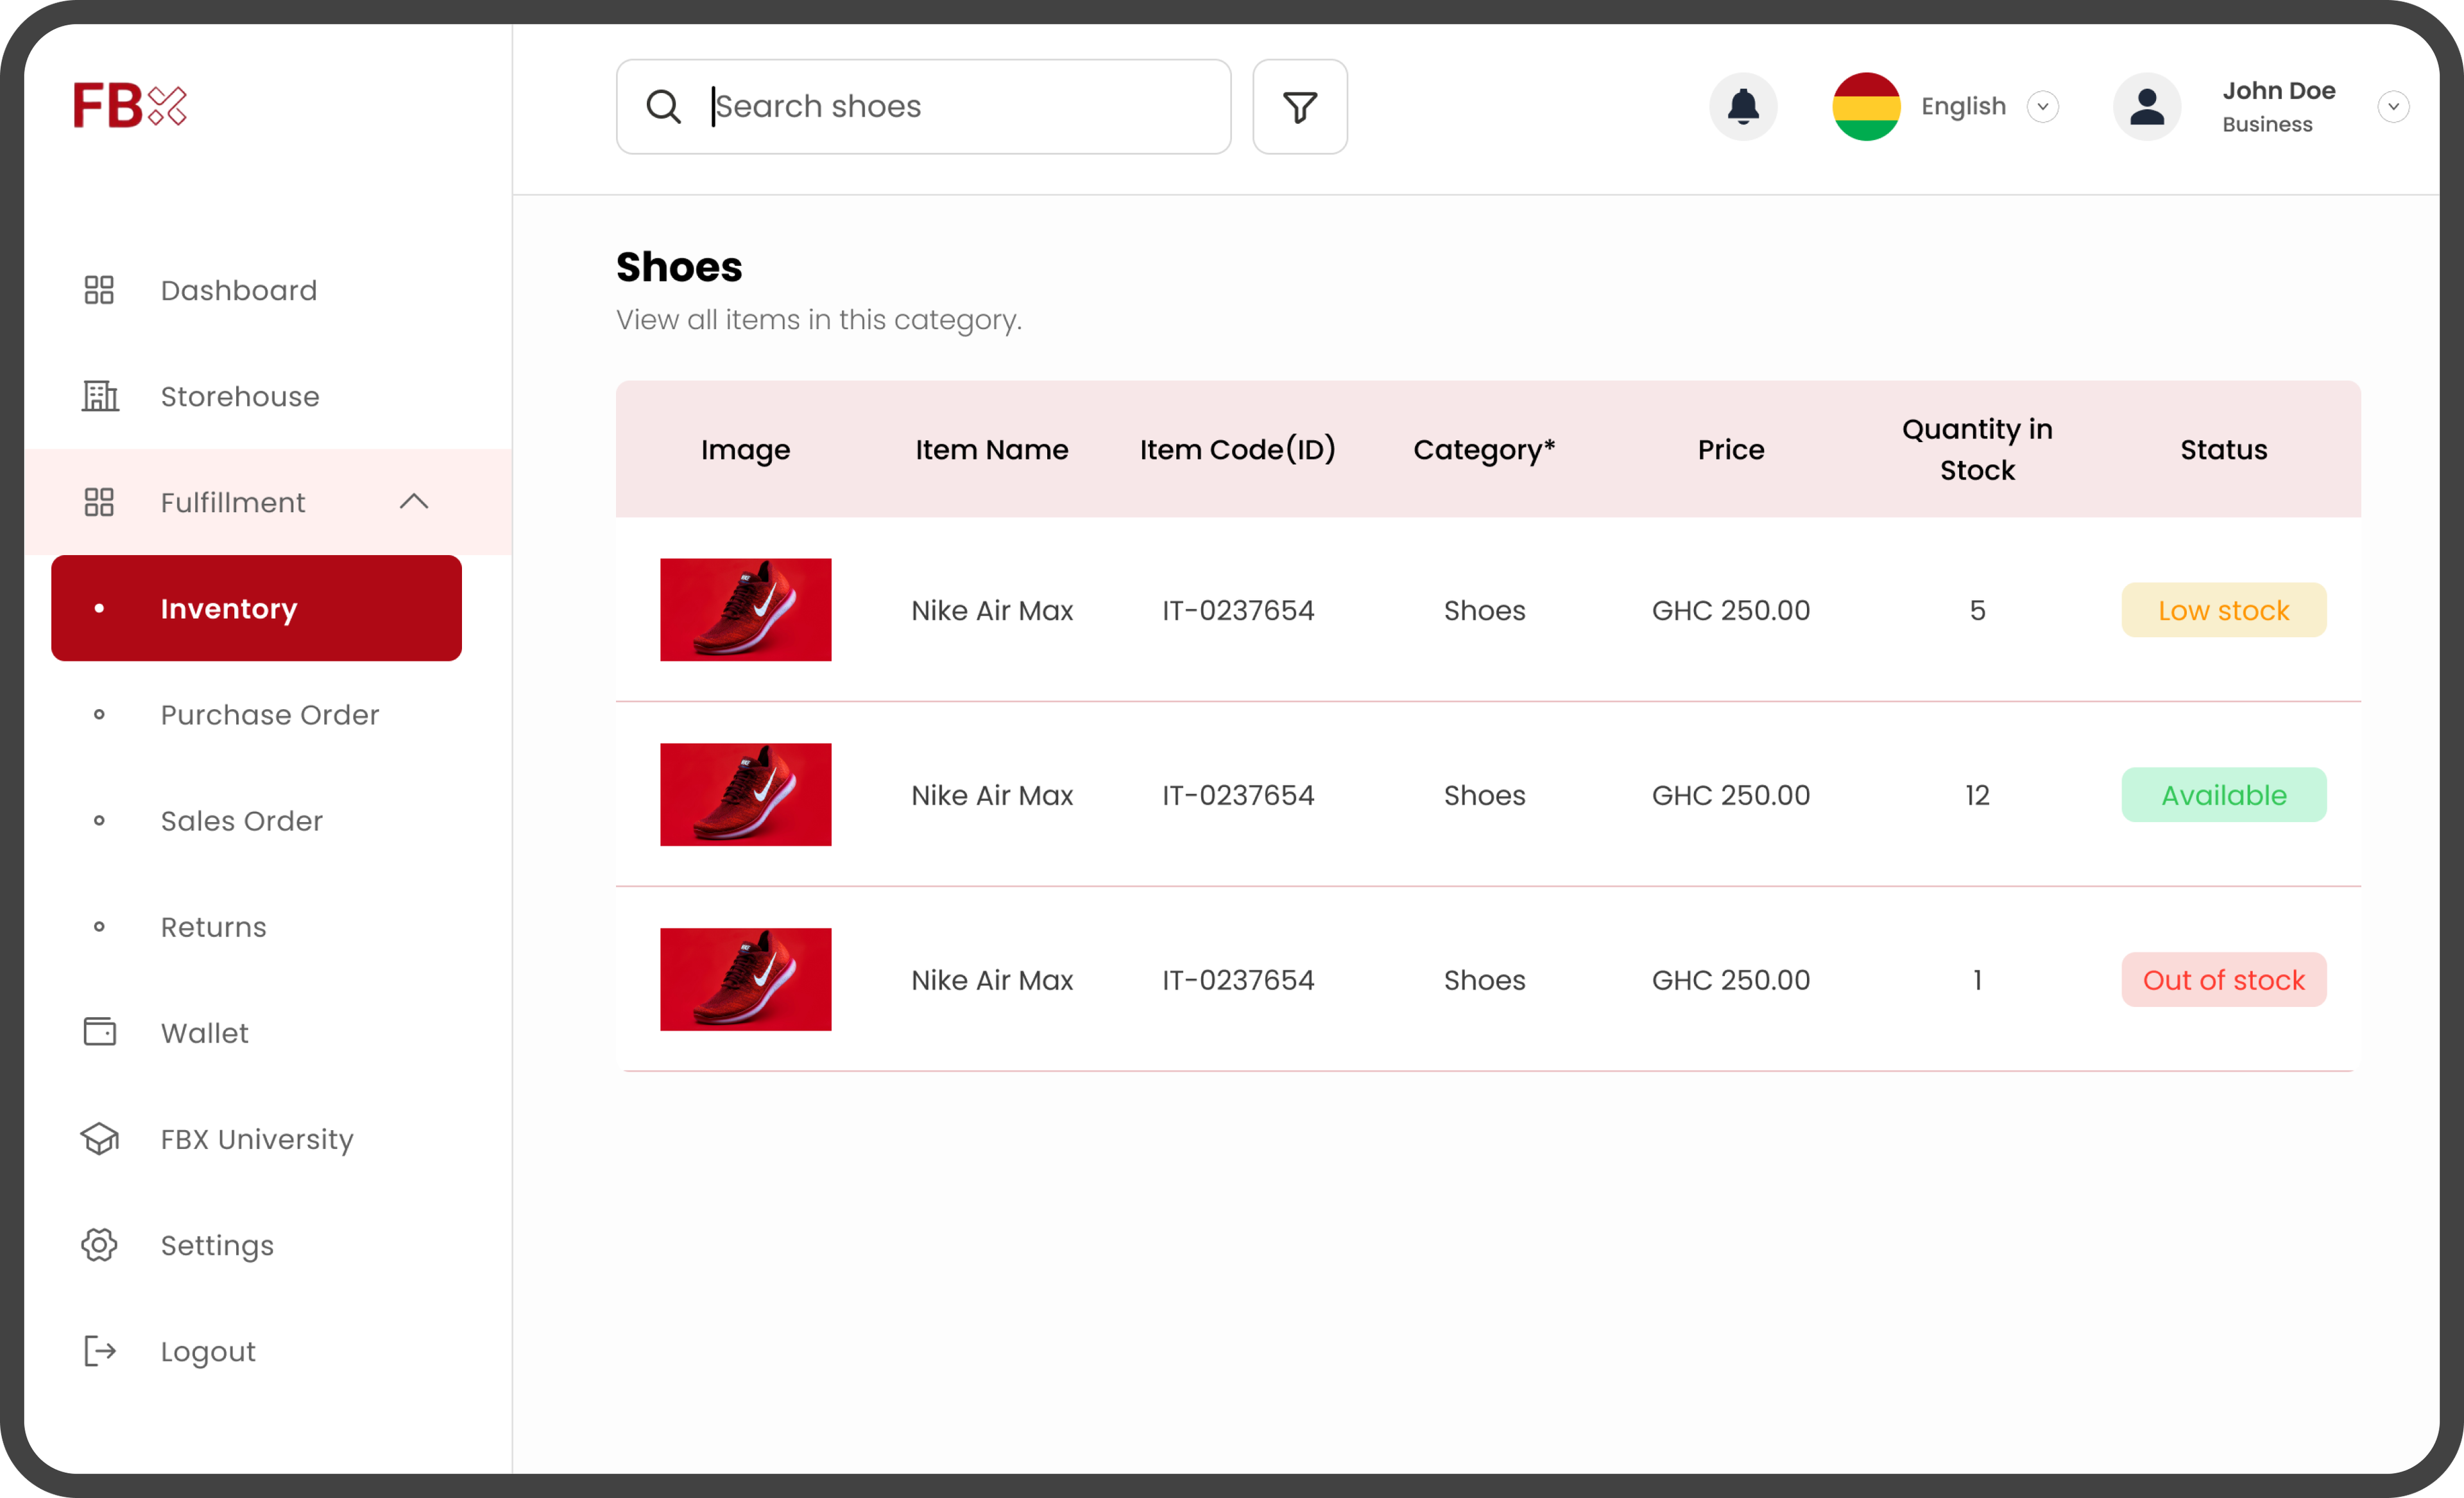The width and height of the screenshot is (2464, 1498).
Task: Expand the English language dropdown arrow
Action: 2042,107
